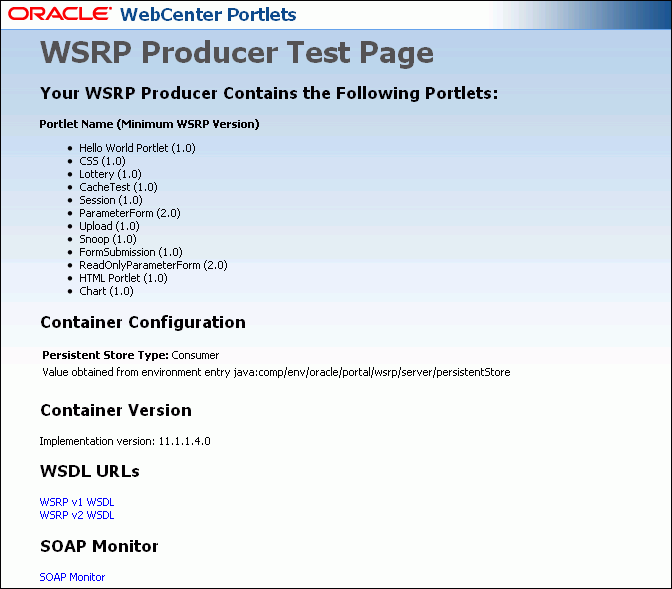This screenshot has width=672, height=589.
Task: Select the HTML Portlet (1.0) entry
Action: 123,278
